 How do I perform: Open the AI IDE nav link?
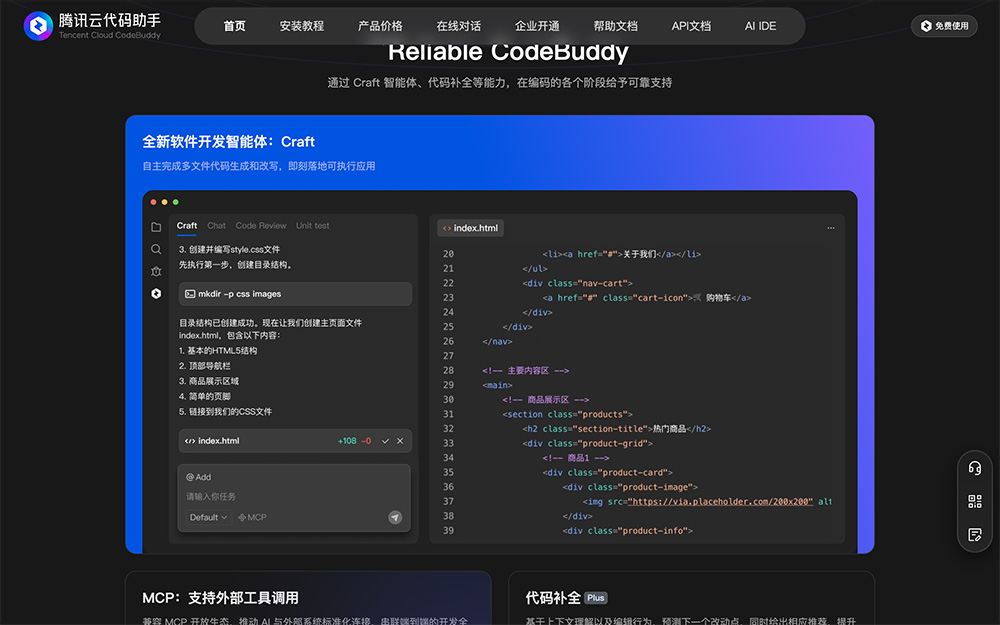point(760,26)
